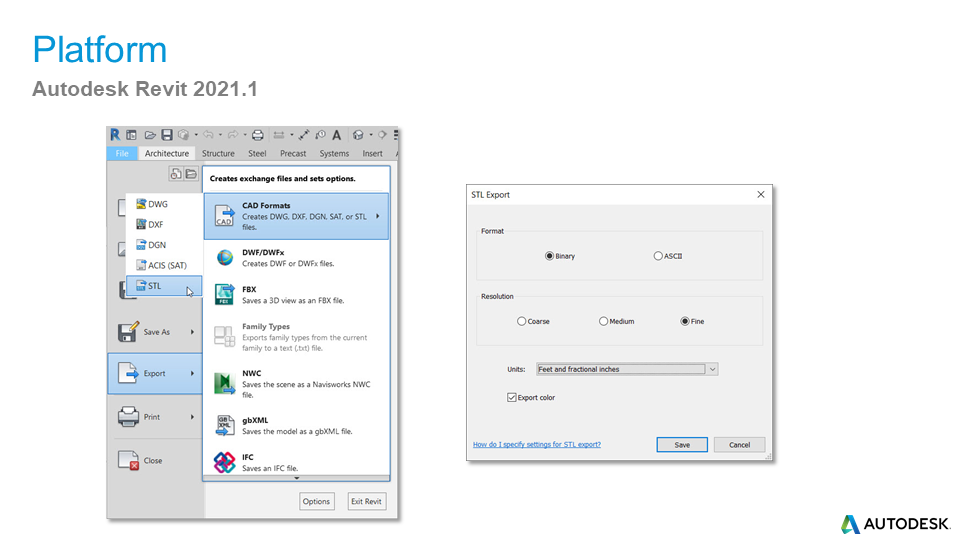Show recent documents icon in File menu
The image size is (960, 540).
pyautogui.click(x=176, y=174)
